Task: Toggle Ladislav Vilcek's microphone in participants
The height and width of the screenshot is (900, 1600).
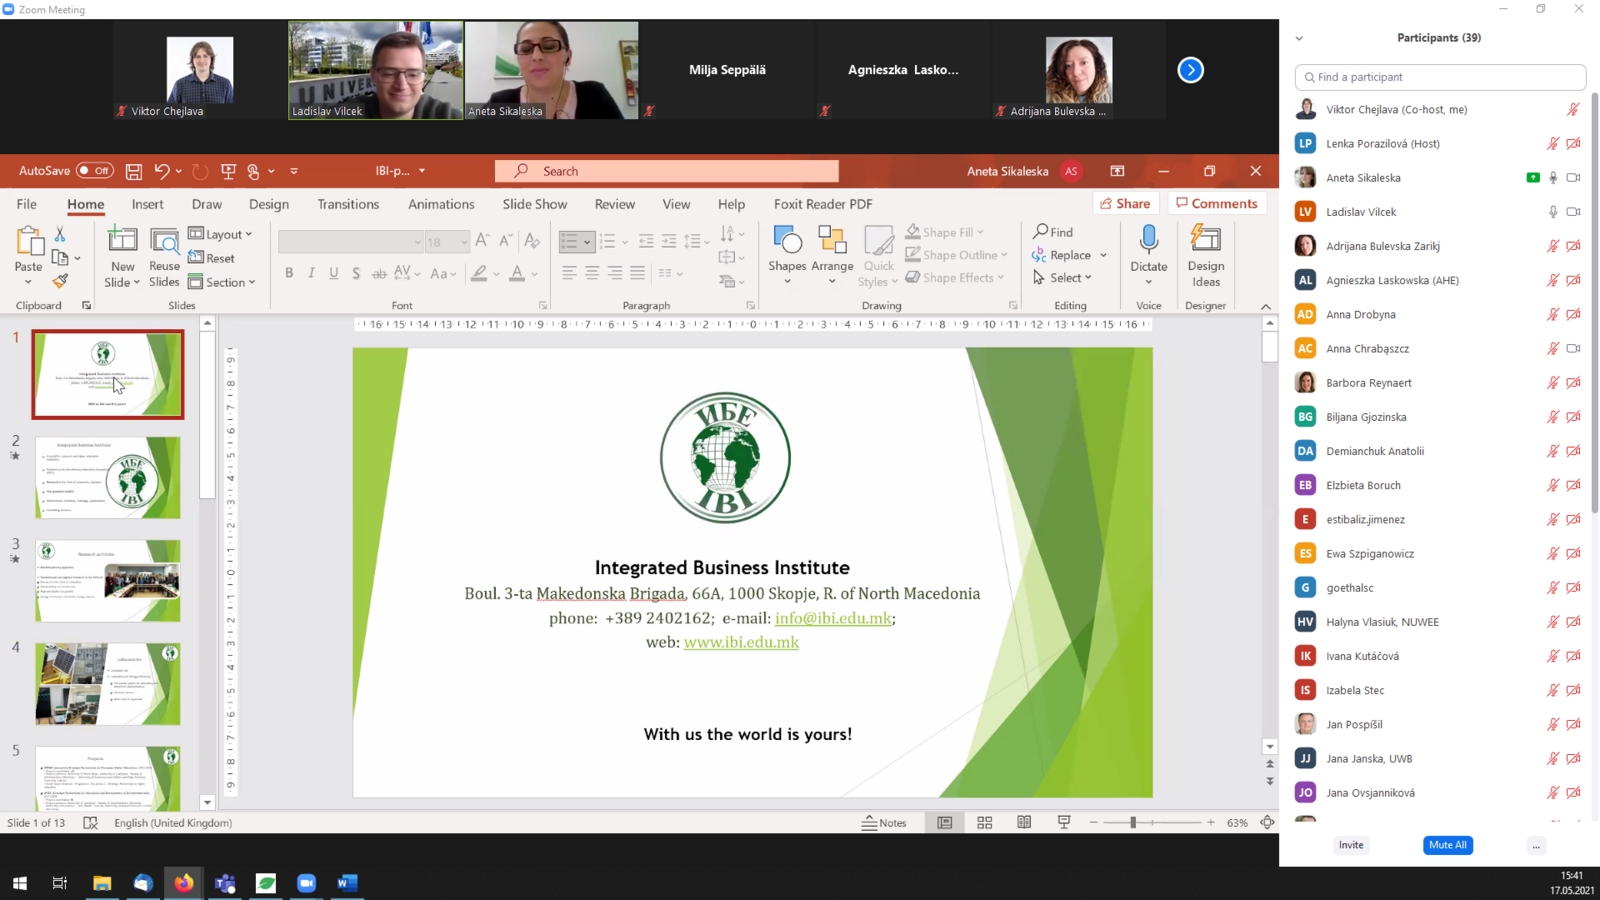Action: point(1552,212)
